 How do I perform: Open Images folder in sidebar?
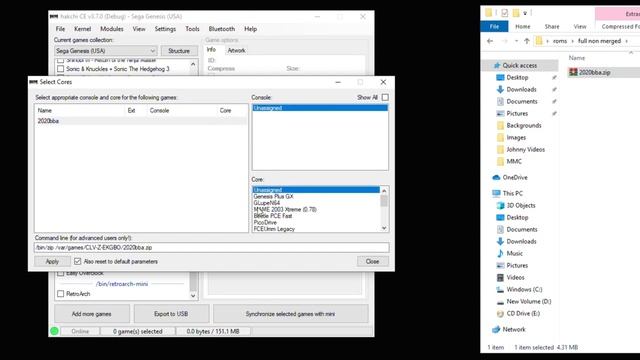click(x=516, y=138)
